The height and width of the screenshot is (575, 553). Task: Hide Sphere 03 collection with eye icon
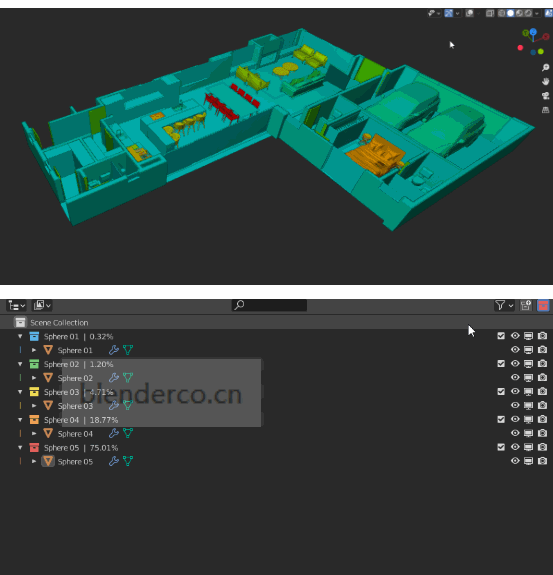[x=515, y=391]
